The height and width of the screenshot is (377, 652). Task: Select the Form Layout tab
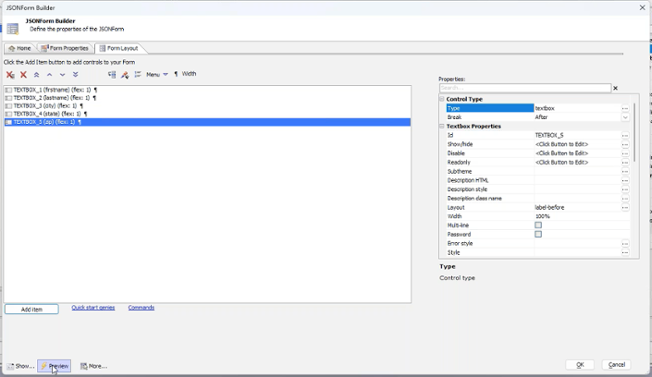119,48
